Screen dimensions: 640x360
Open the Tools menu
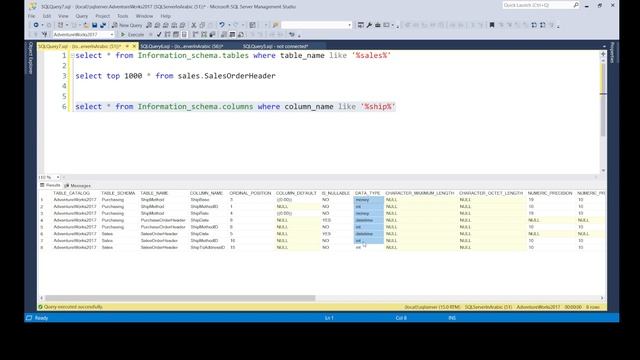(122, 16)
